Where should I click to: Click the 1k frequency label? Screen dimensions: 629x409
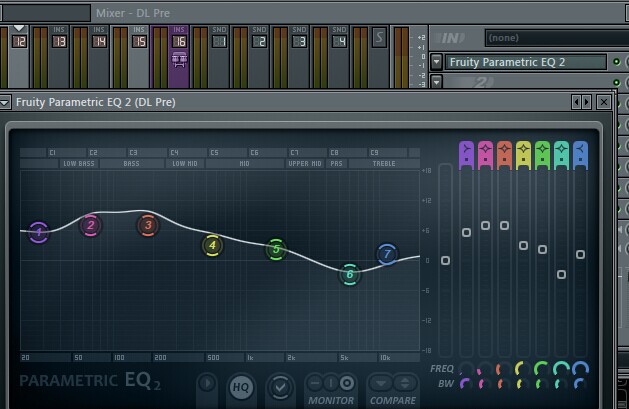click(x=250, y=358)
